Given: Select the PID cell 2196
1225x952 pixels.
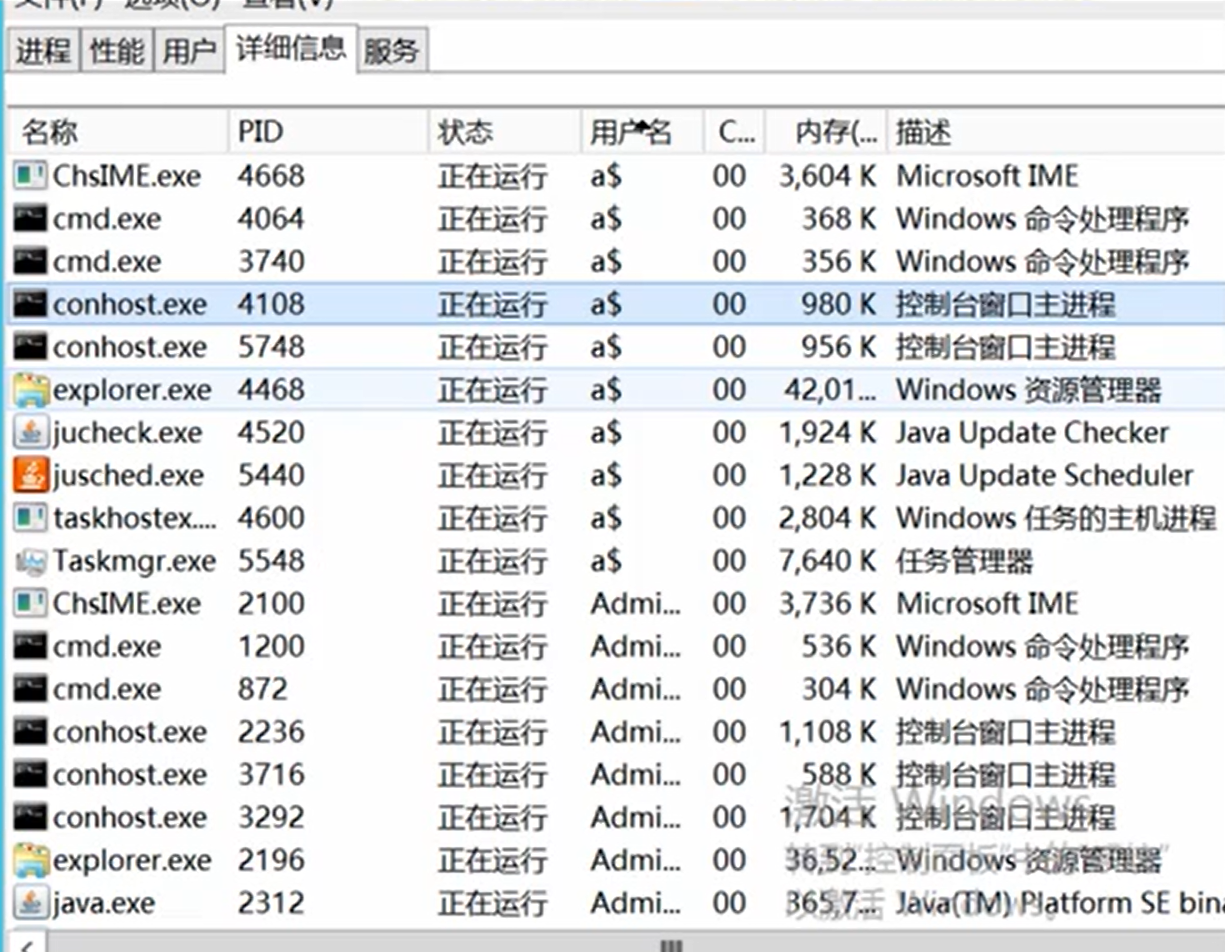Looking at the screenshot, I should point(271,860).
